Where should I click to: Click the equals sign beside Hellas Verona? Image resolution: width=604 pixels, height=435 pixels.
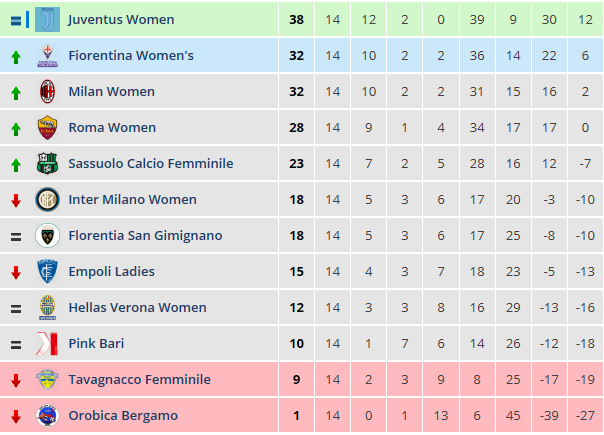(x=15, y=308)
